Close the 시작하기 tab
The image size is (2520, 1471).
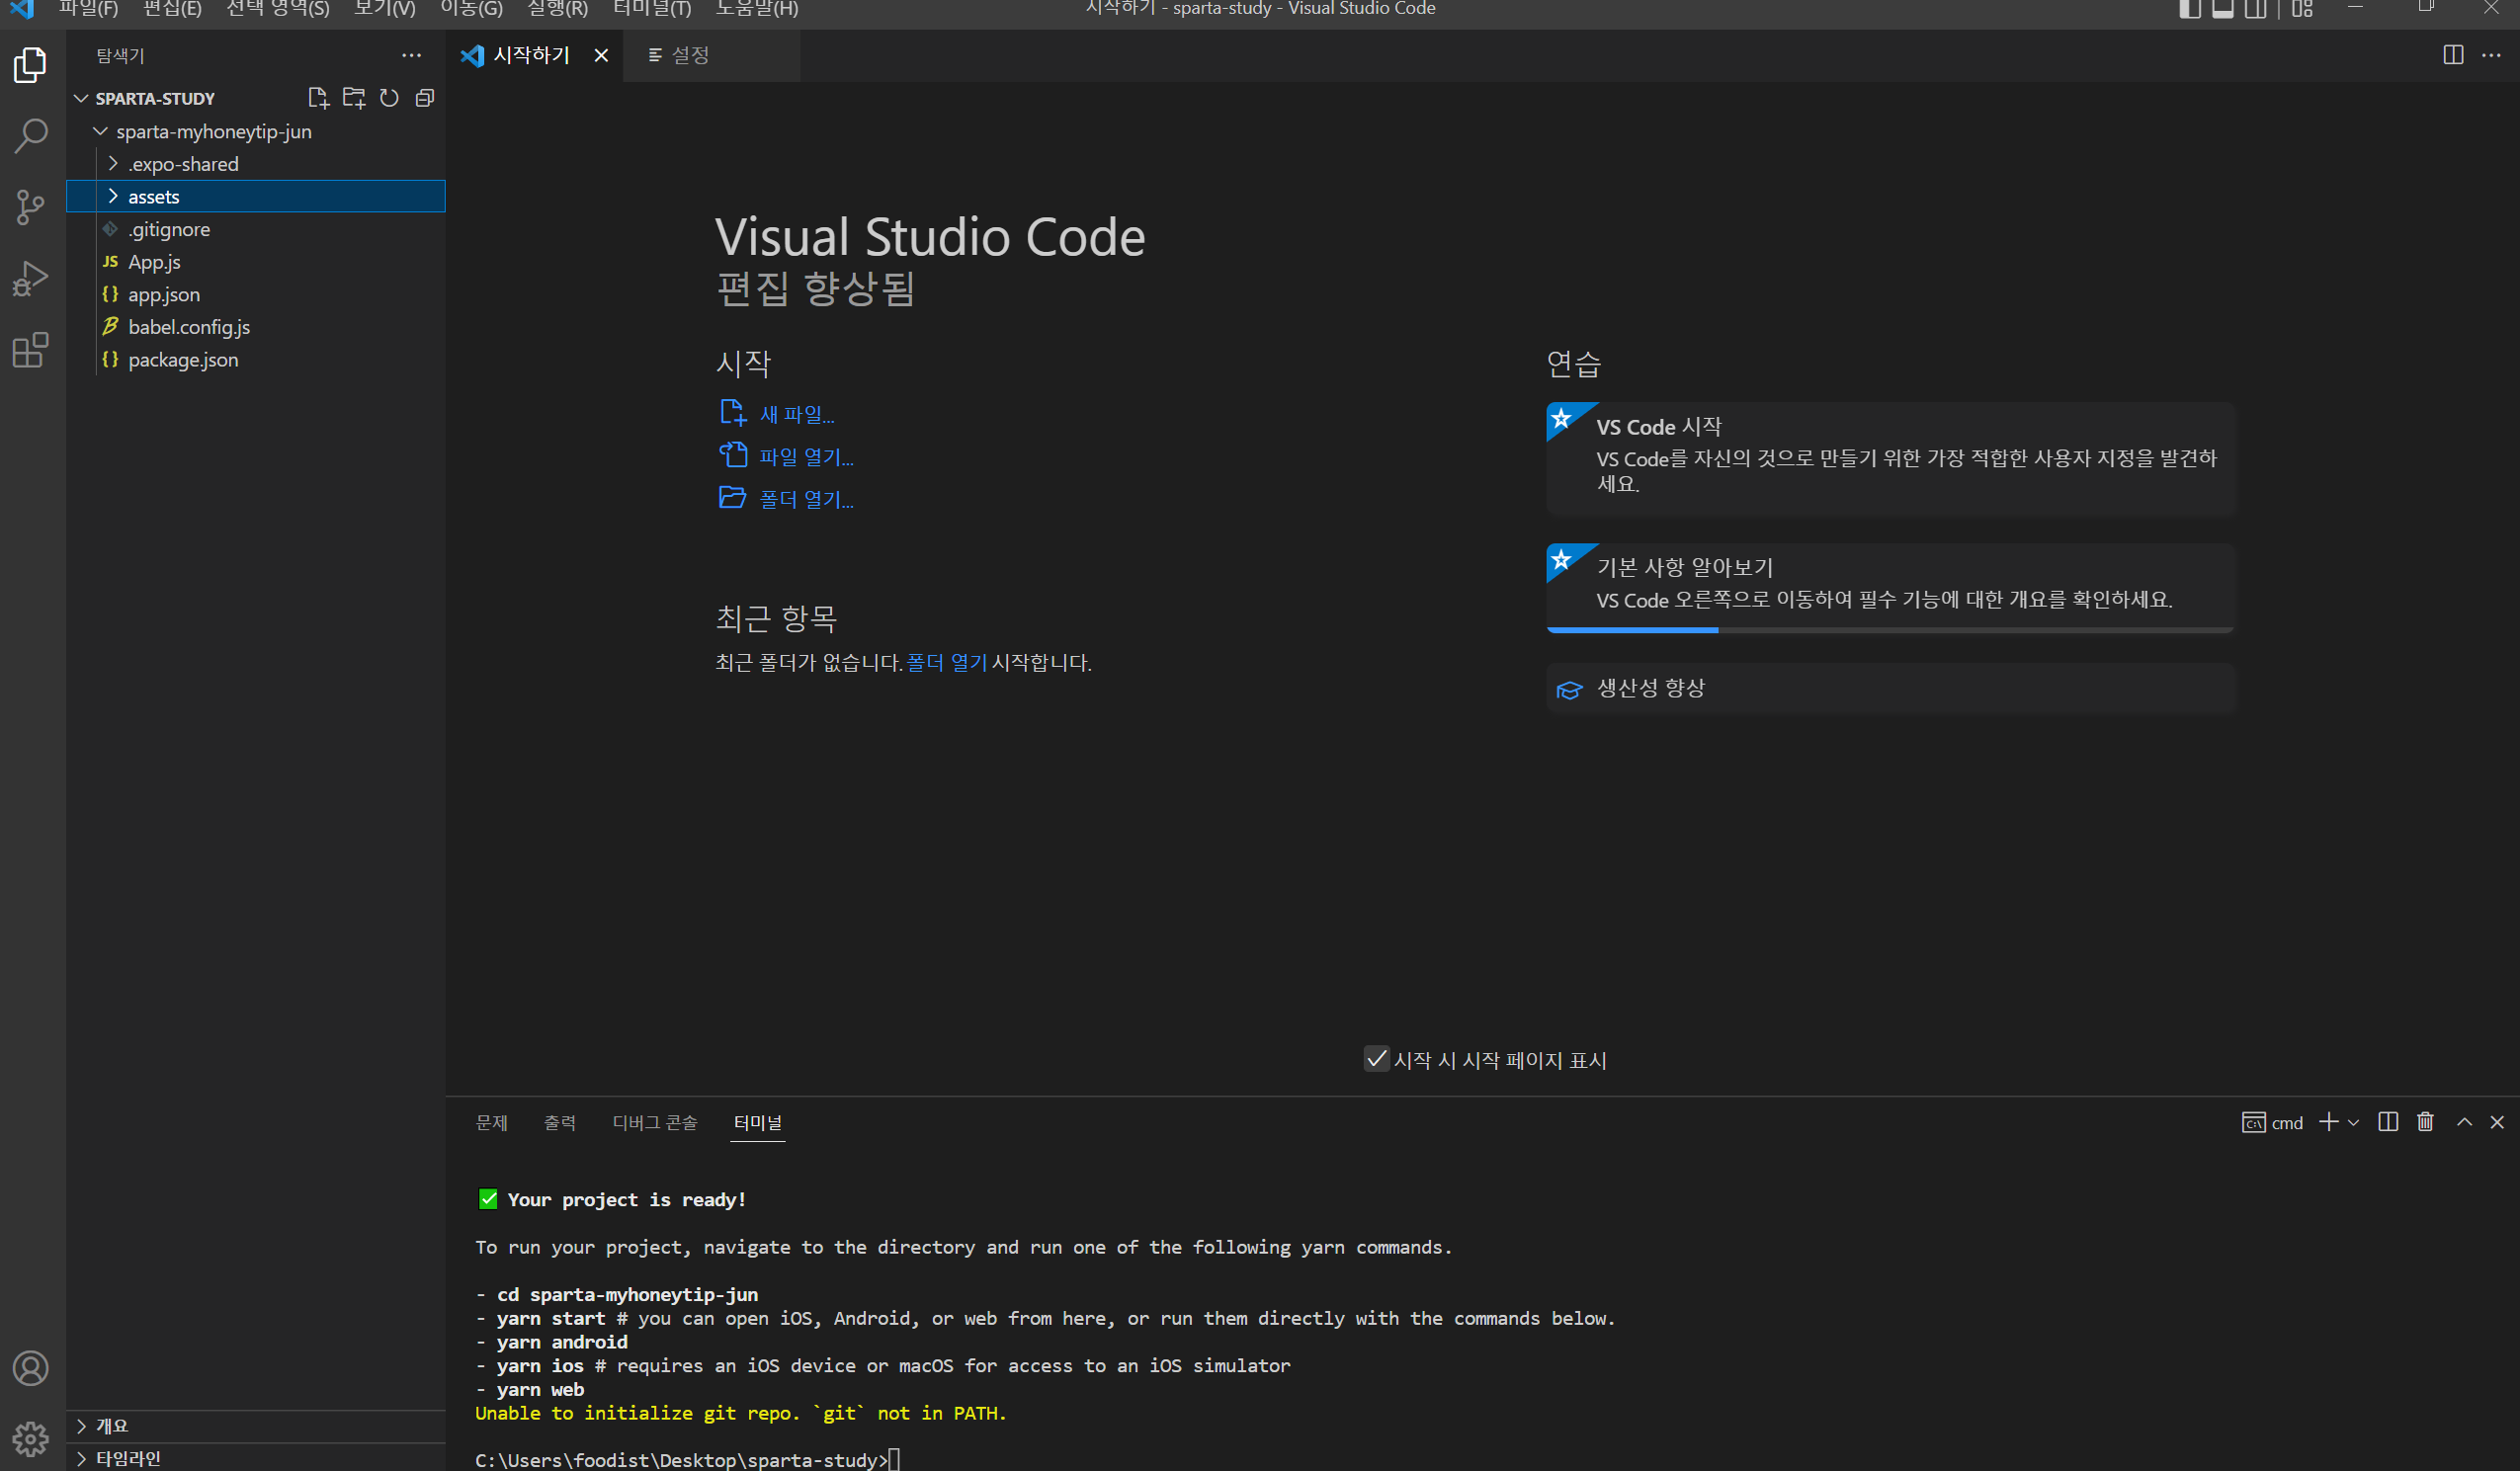pyautogui.click(x=601, y=56)
